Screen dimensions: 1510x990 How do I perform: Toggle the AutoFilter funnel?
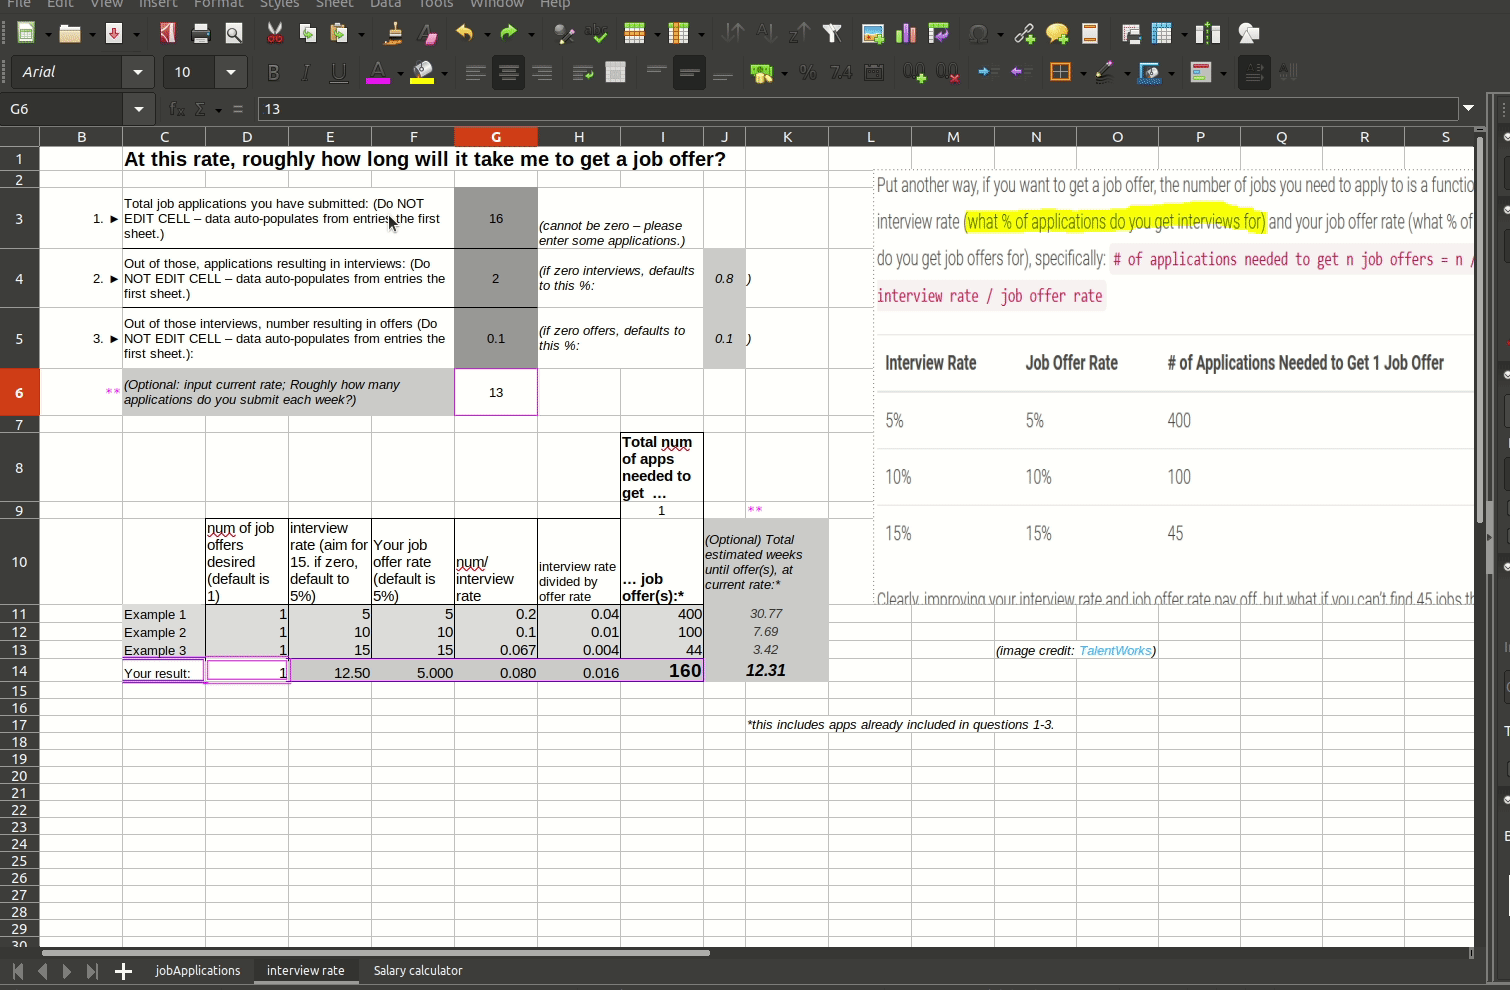coord(832,34)
